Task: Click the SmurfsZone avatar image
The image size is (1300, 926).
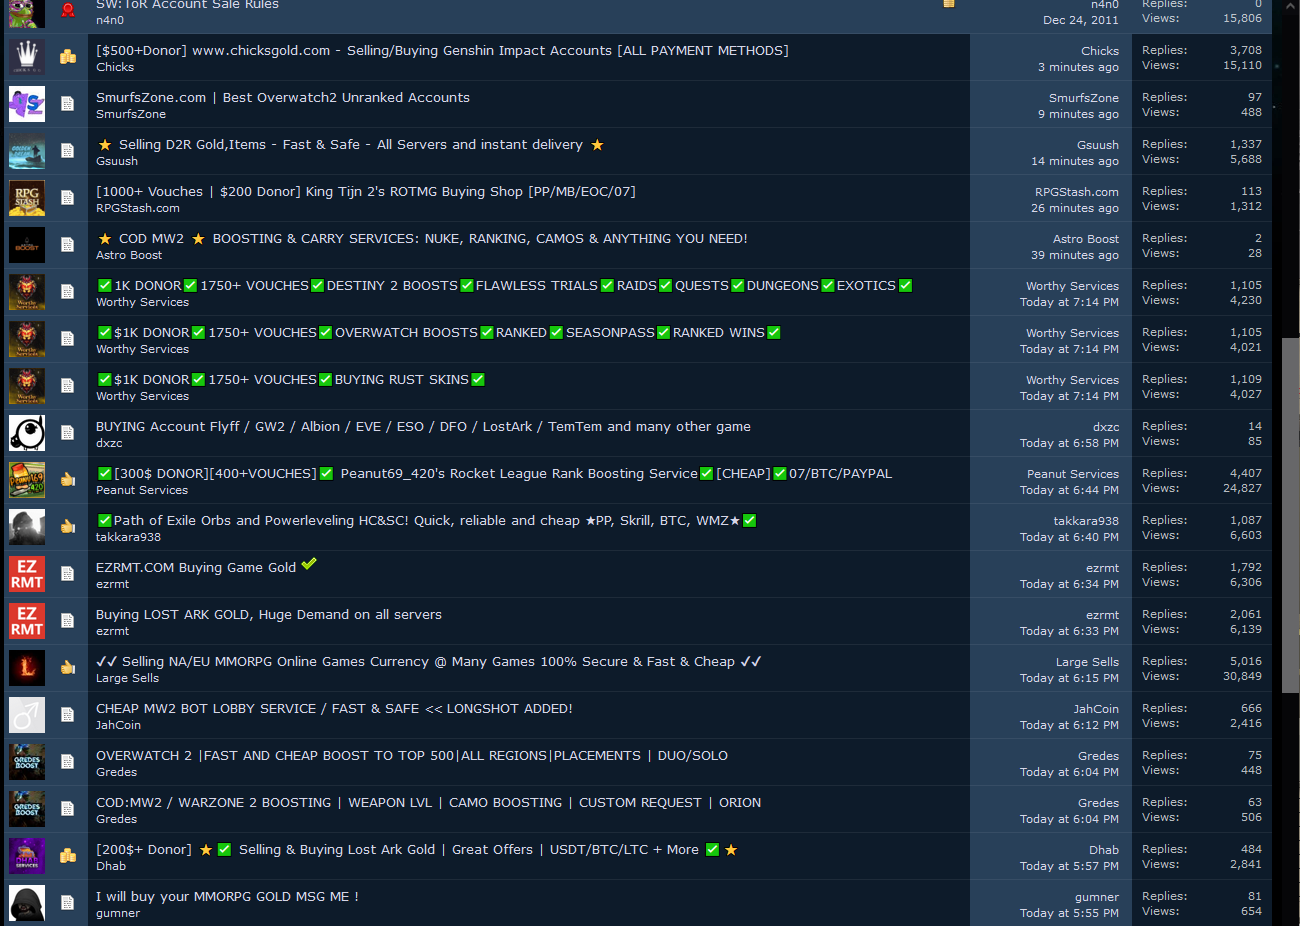Action: click(x=27, y=104)
